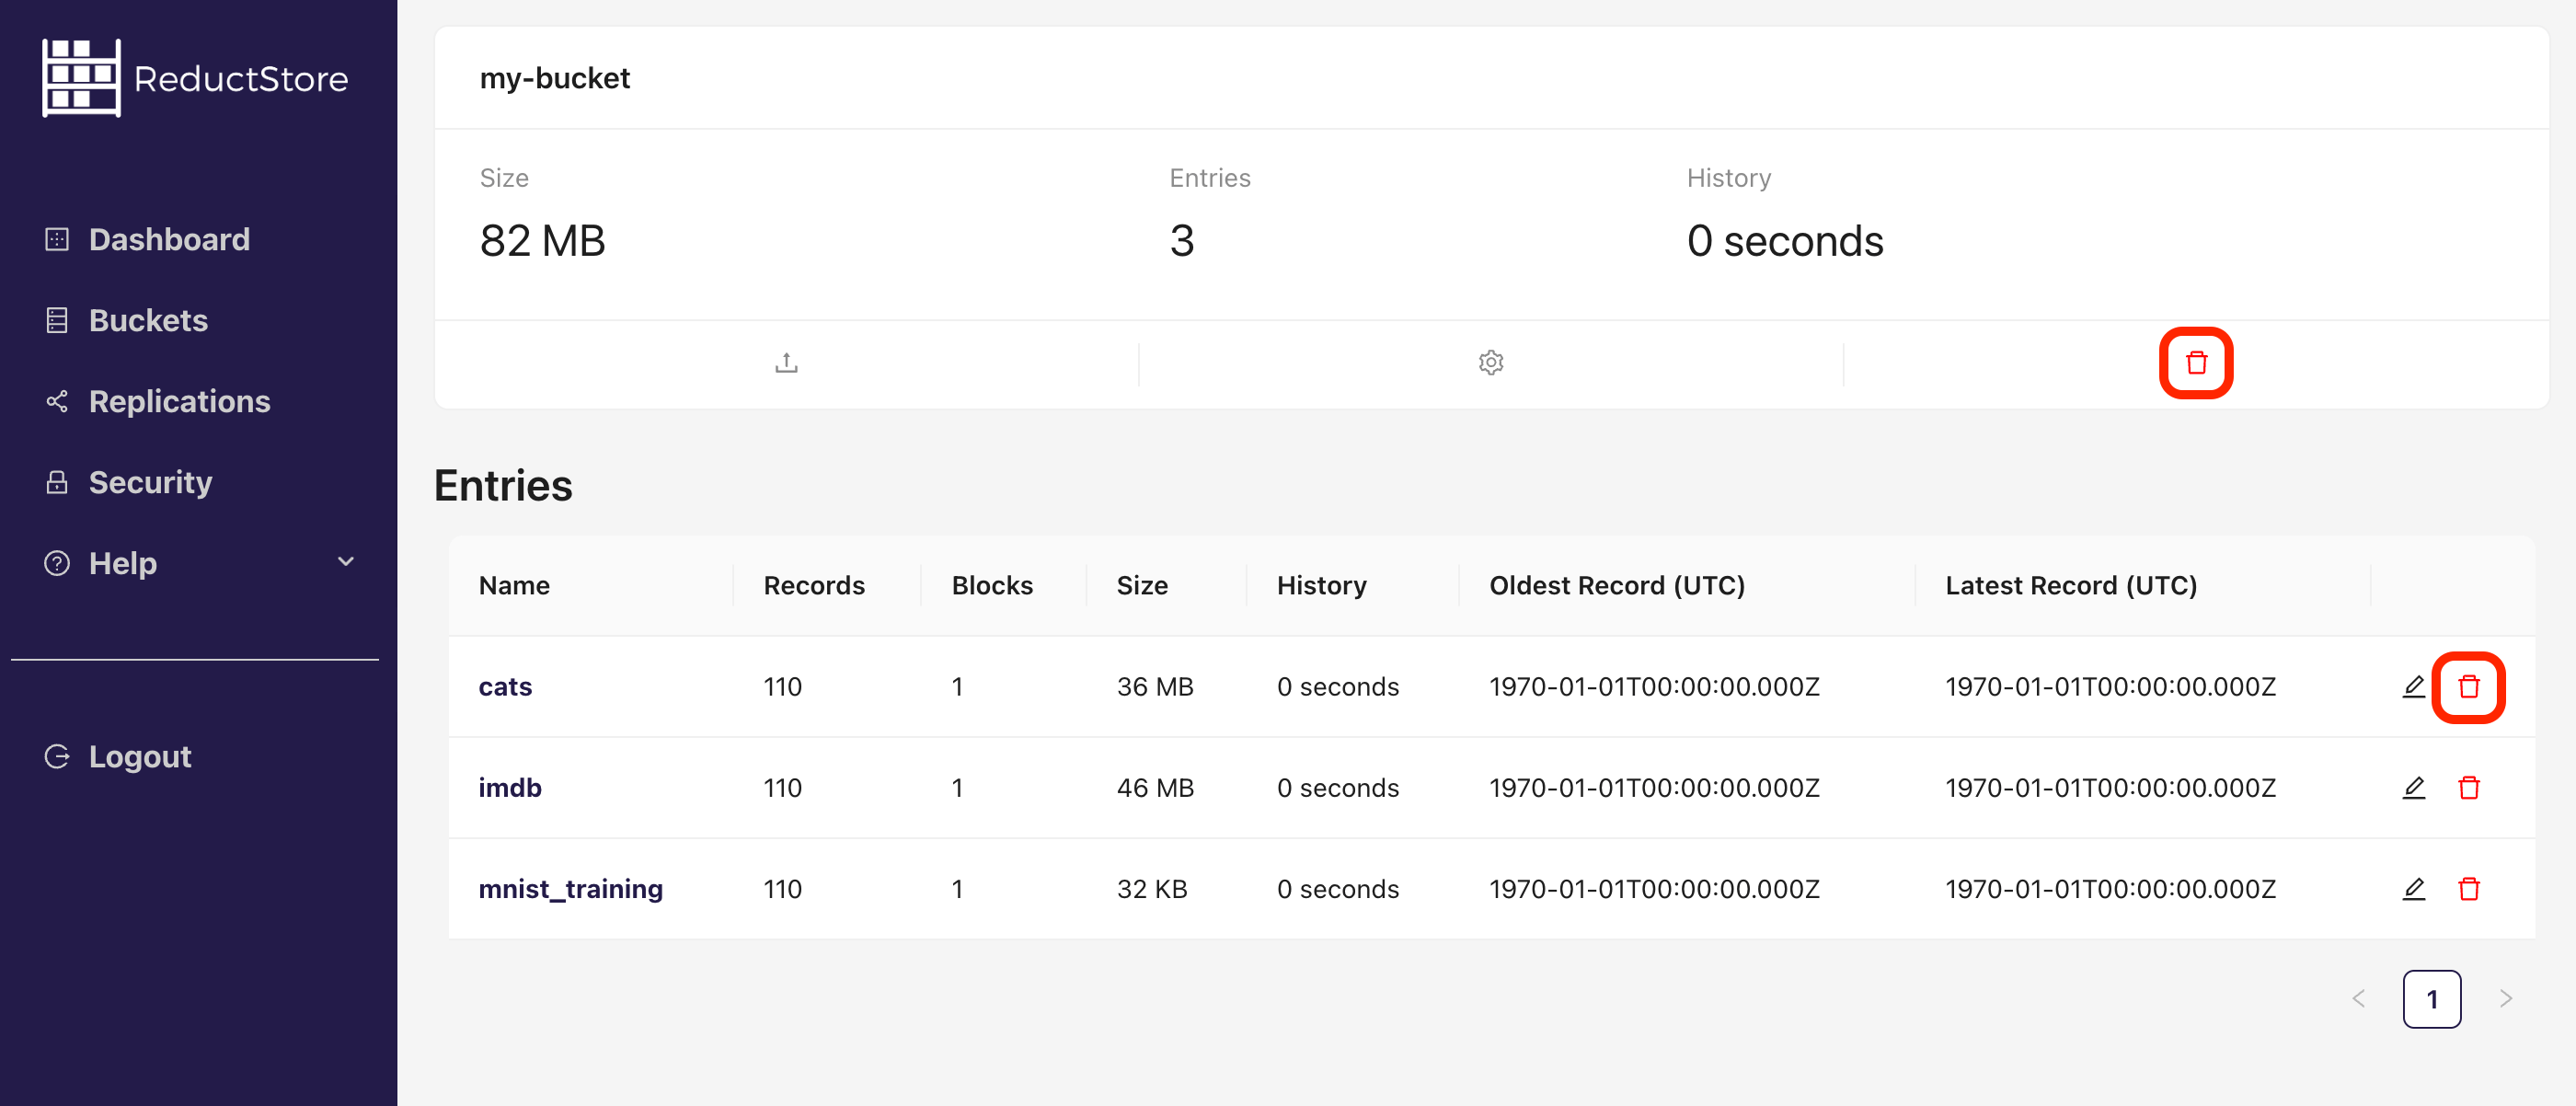Click the ReductStore logo
This screenshot has height=1106, width=2576.
(x=195, y=77)
